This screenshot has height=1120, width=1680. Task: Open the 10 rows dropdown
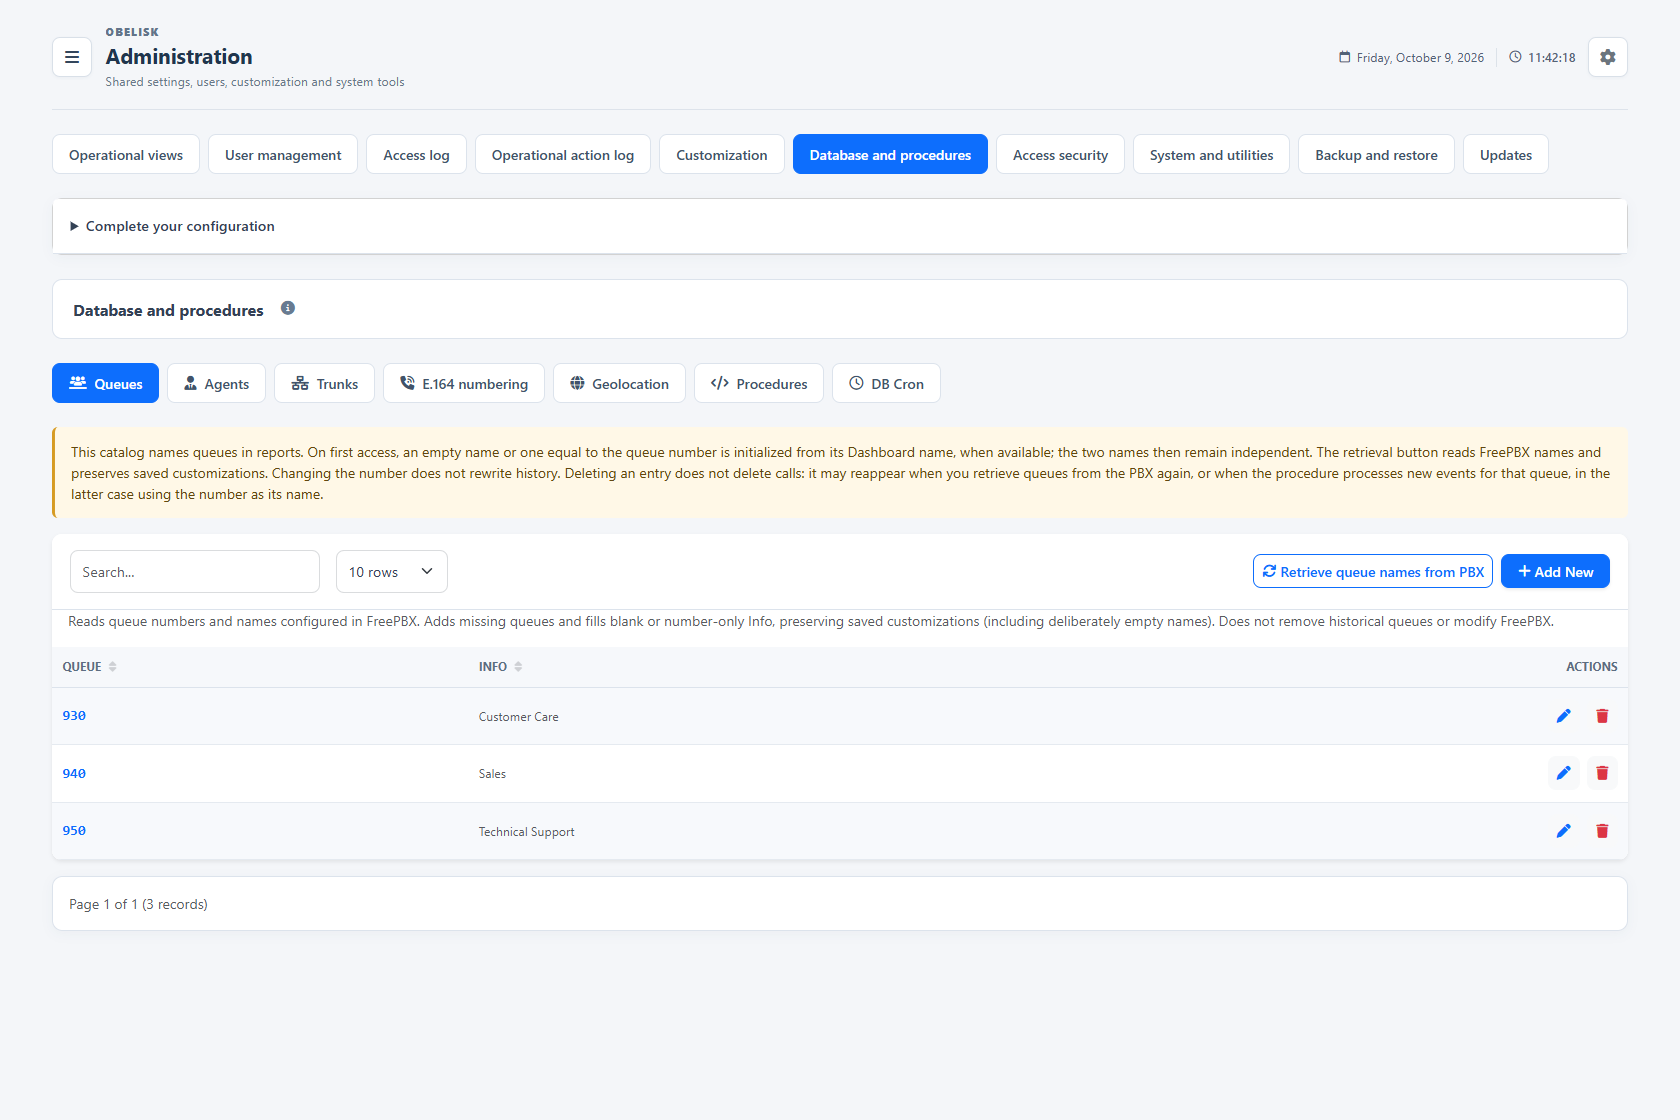pyautogui.click(x=392, y=572)
